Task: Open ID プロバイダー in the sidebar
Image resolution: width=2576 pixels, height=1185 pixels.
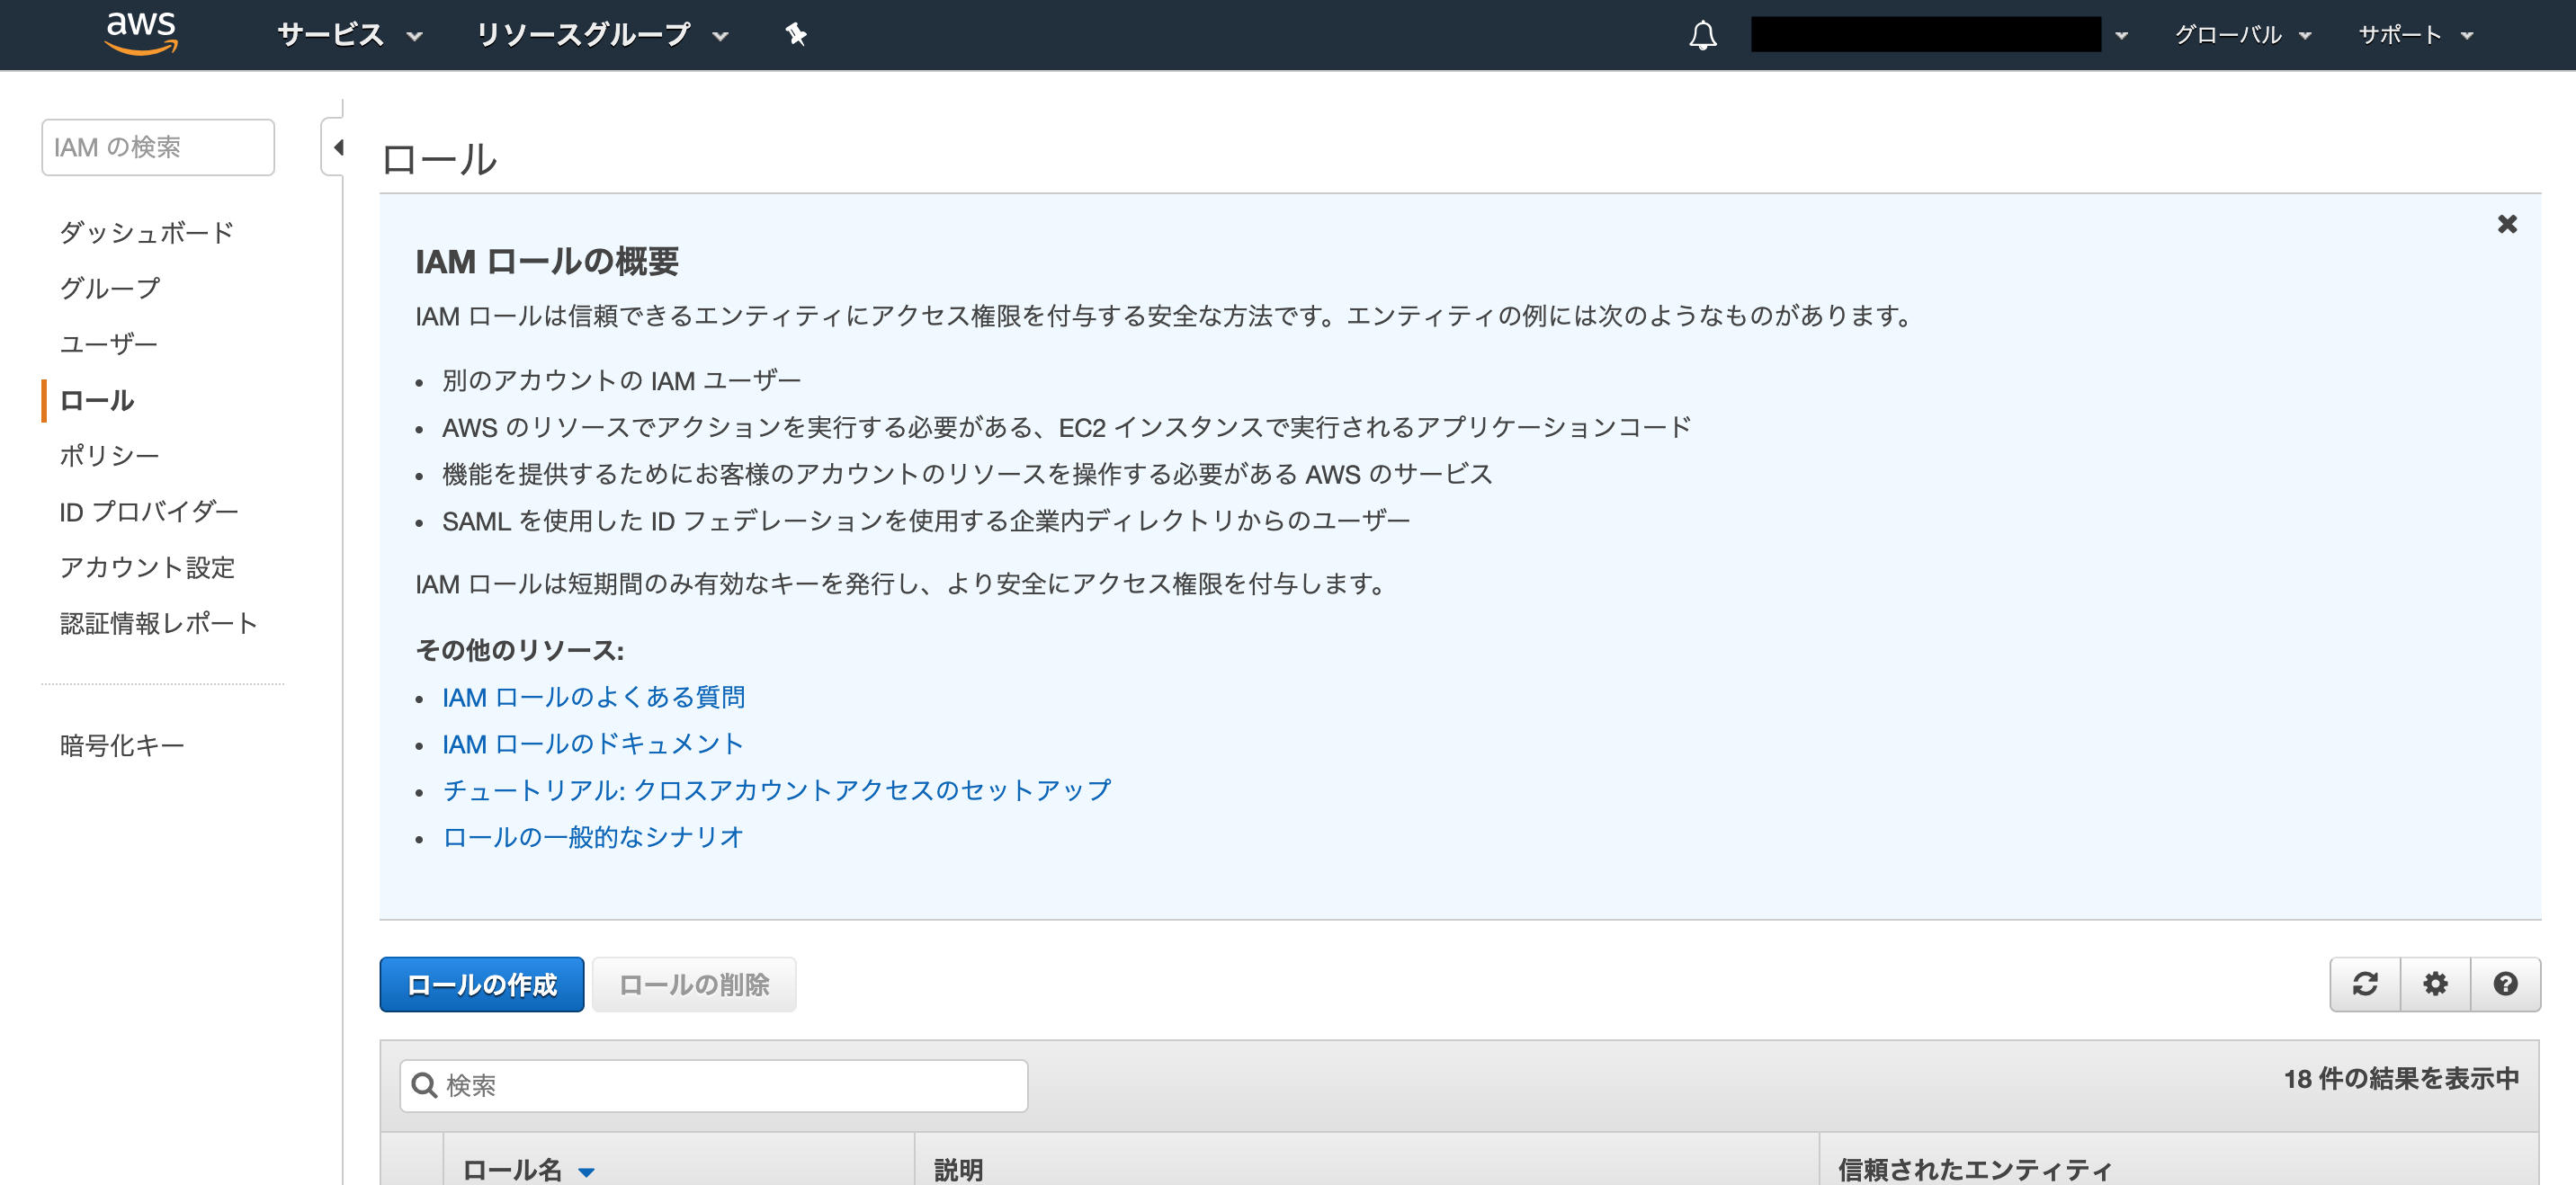Action: coord(148,511)
